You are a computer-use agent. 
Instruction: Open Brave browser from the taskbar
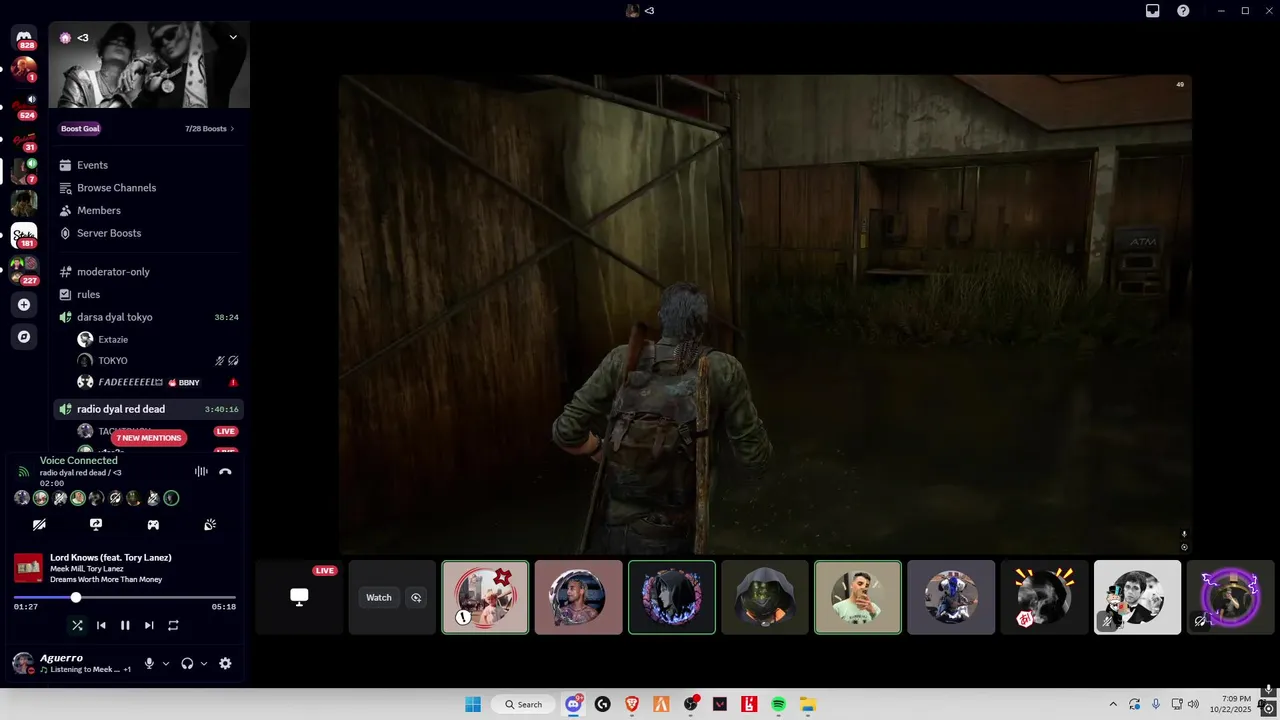point(631,704)
